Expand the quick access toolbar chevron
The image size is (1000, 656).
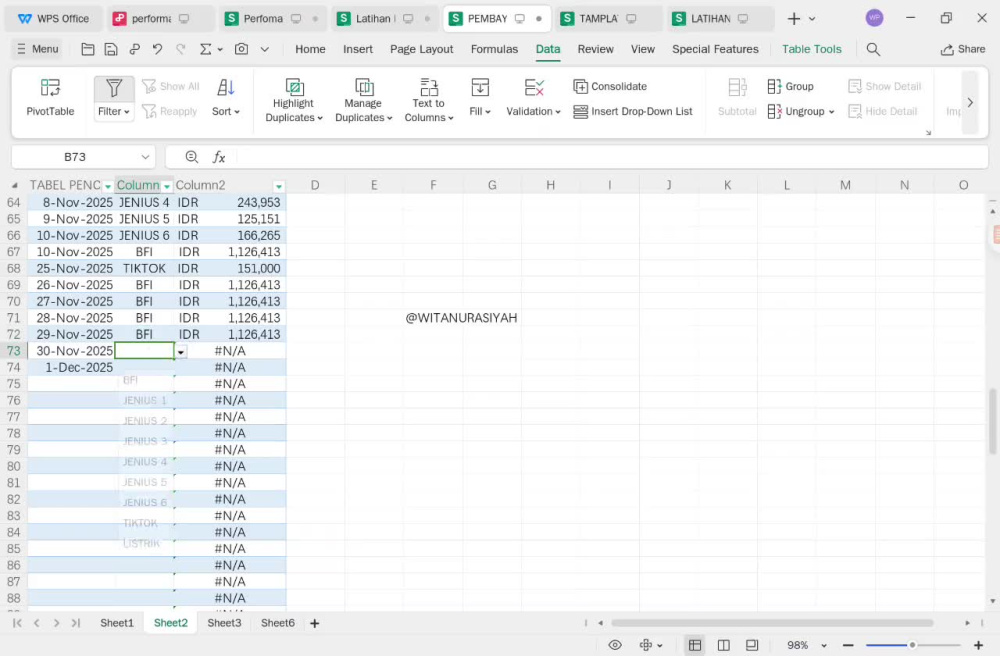click(x=265, y=49)
